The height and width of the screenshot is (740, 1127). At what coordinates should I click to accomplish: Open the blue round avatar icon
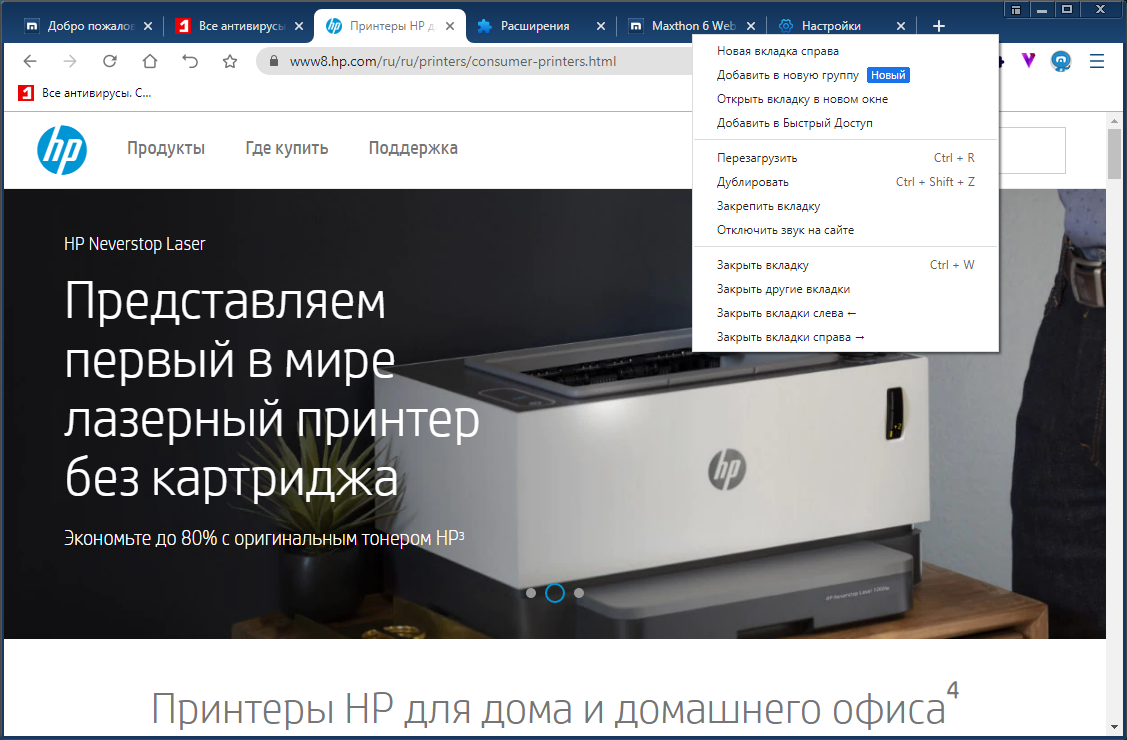click(x=1061, y=61)
